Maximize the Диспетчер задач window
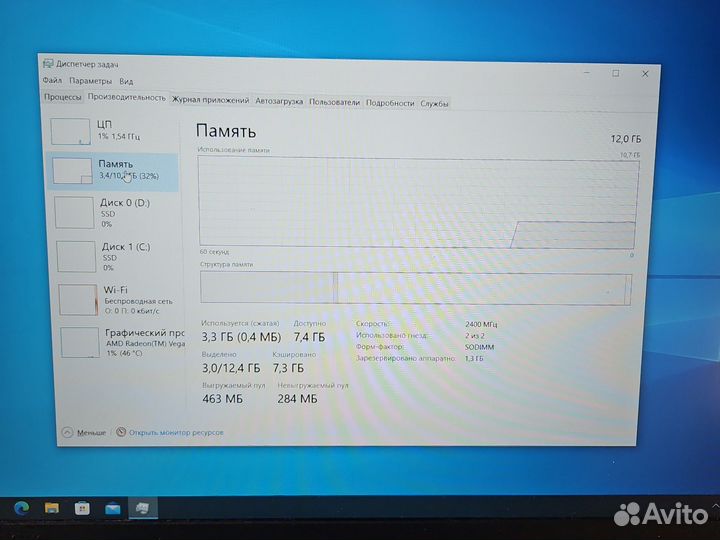This screenshot has height=540, width=720. click(x=616, y=73)
